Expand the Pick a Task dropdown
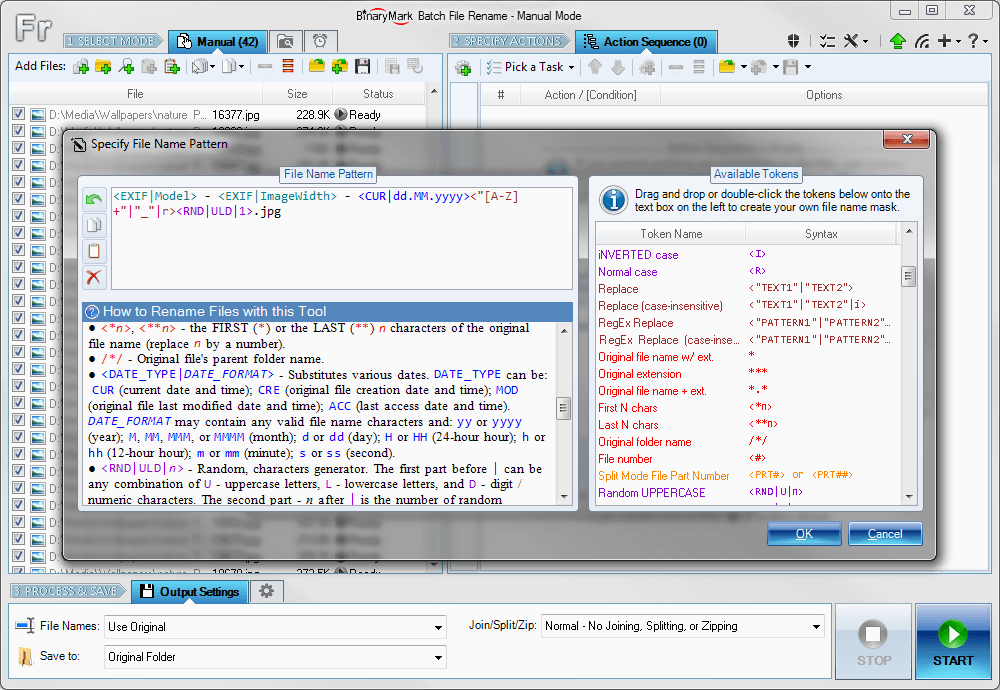 pyautogui.click(x=571, y=67)
